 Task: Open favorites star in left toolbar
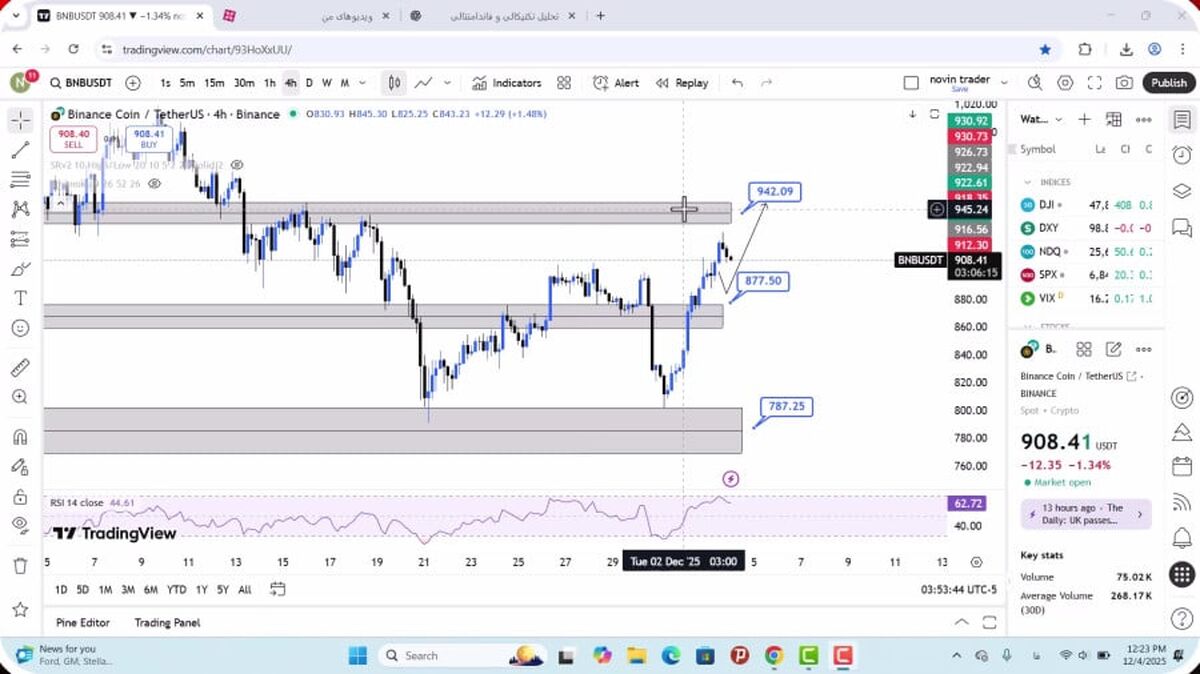tap(20, 609)
